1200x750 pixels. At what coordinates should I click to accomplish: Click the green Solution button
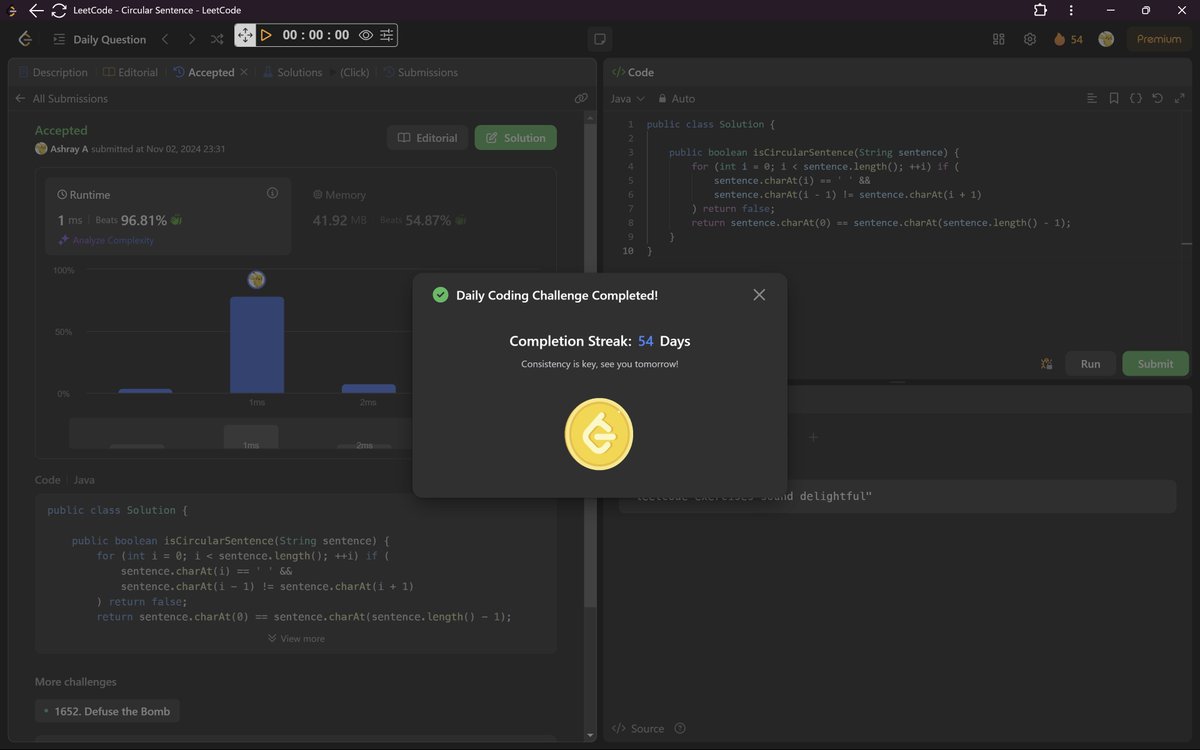[x=516, y=138]
